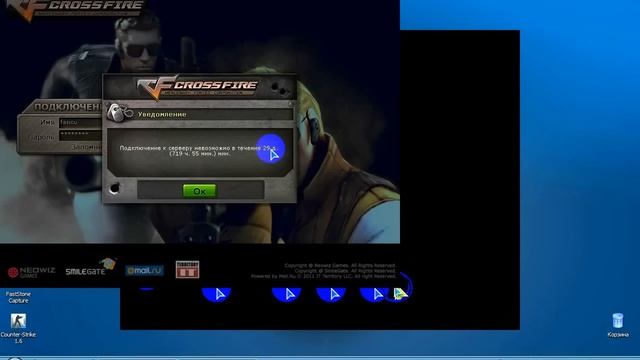This screenshot has height=360, width=640.
Task: Focus the Пароль password field
Action: point(80,135)
